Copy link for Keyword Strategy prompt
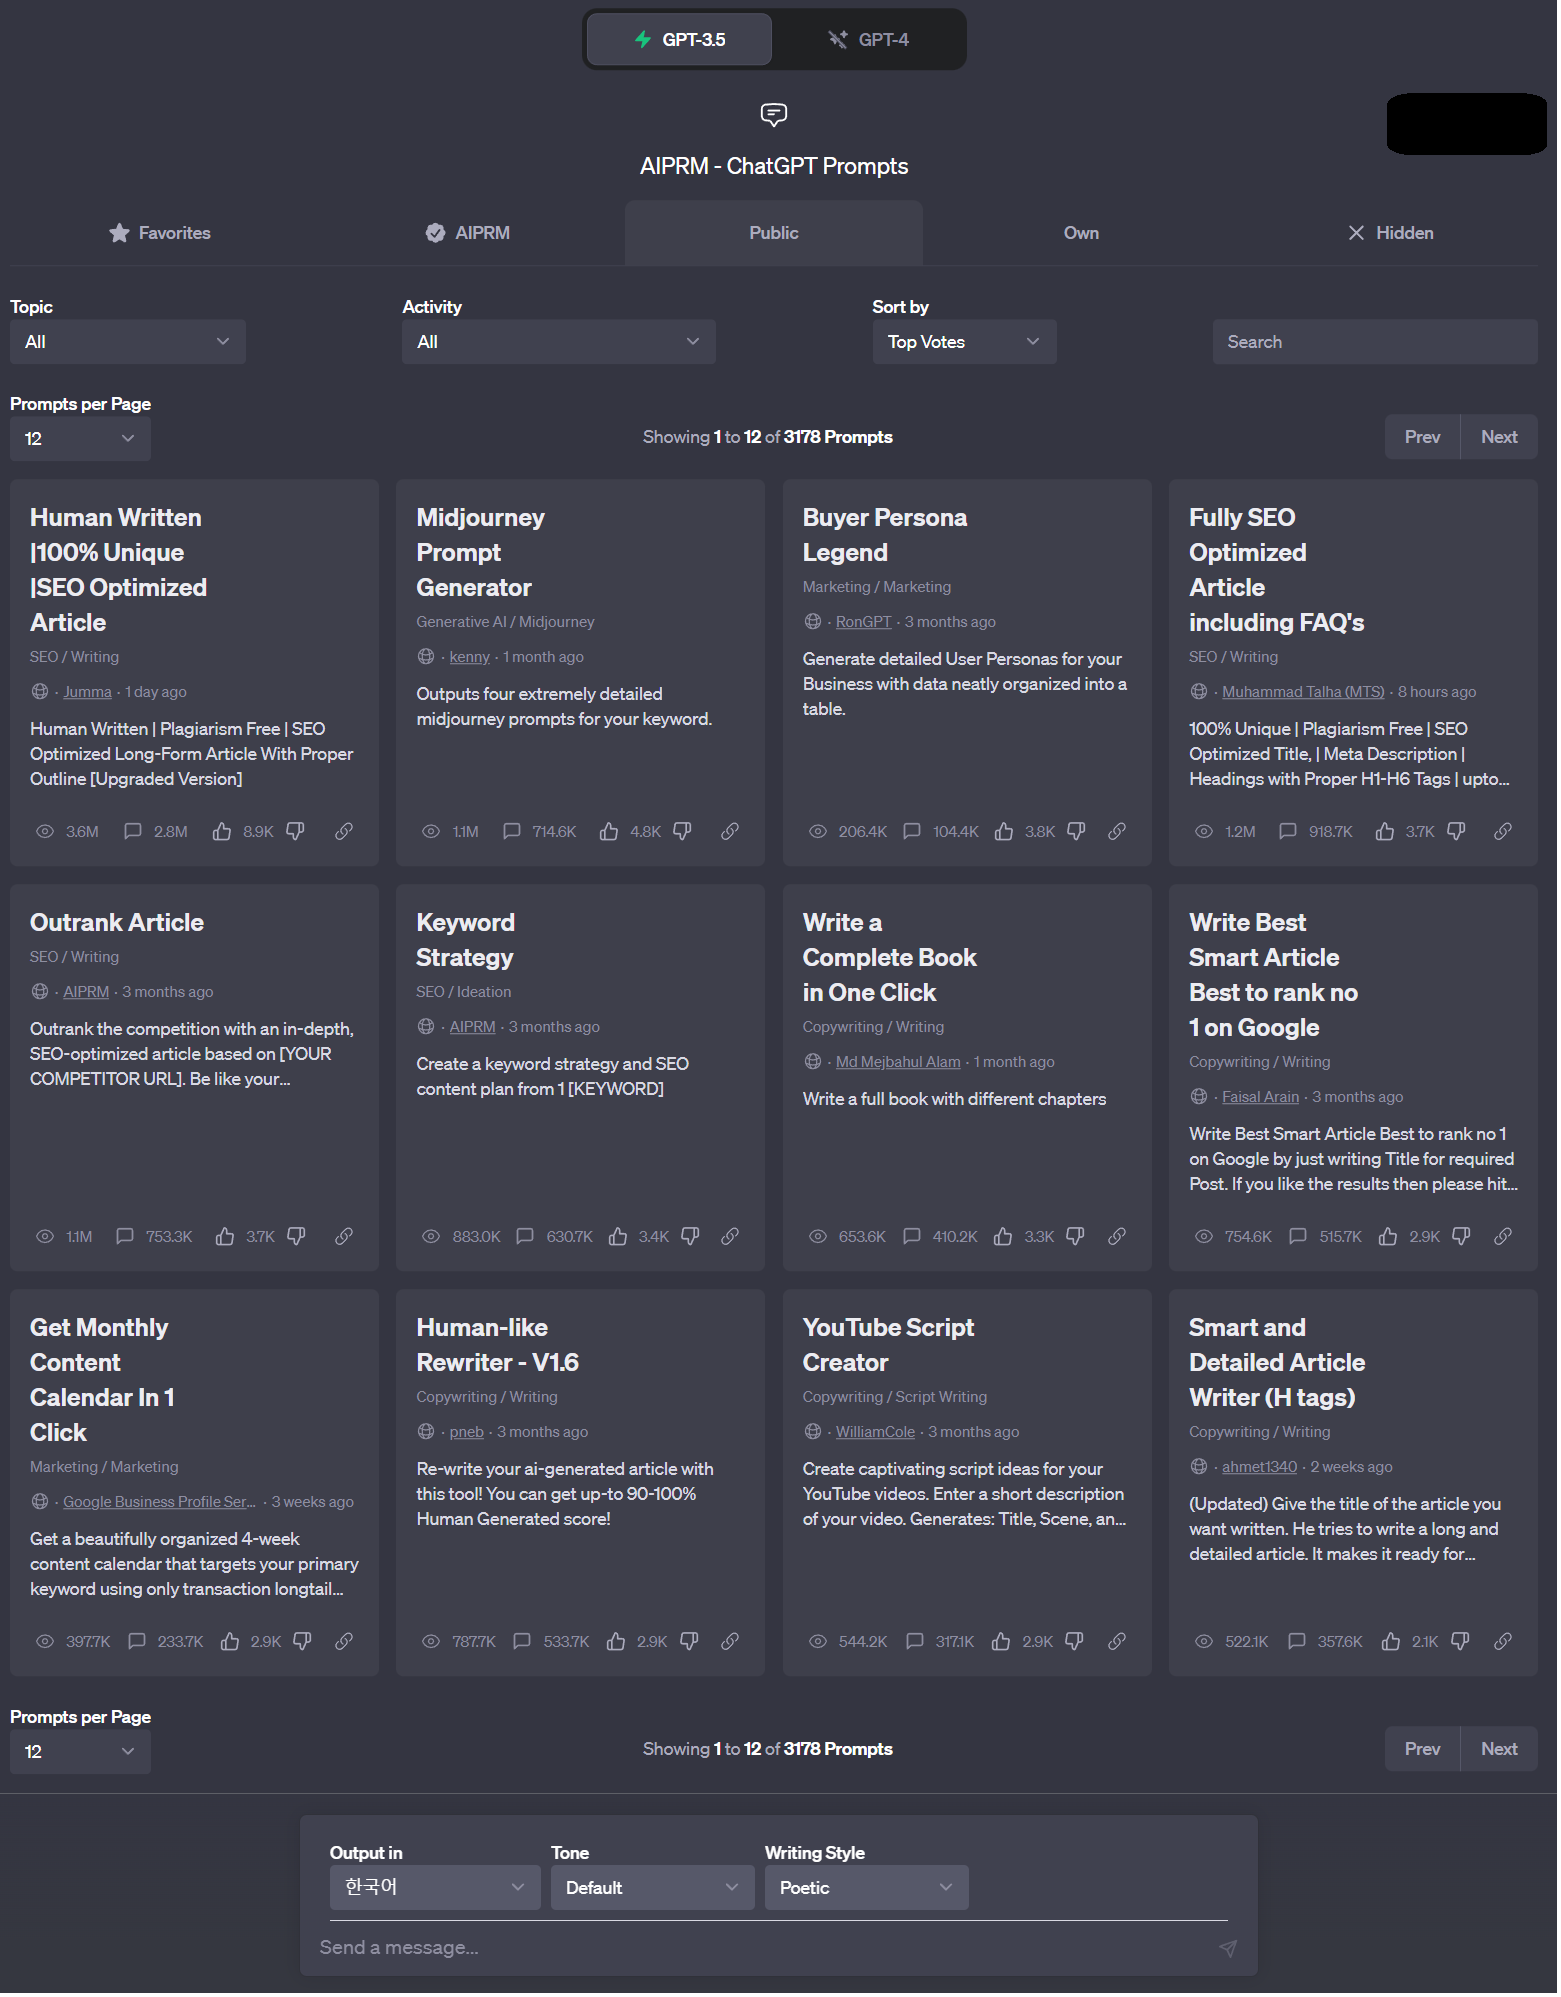1561x1997 pixels. tap(731, 1238)
